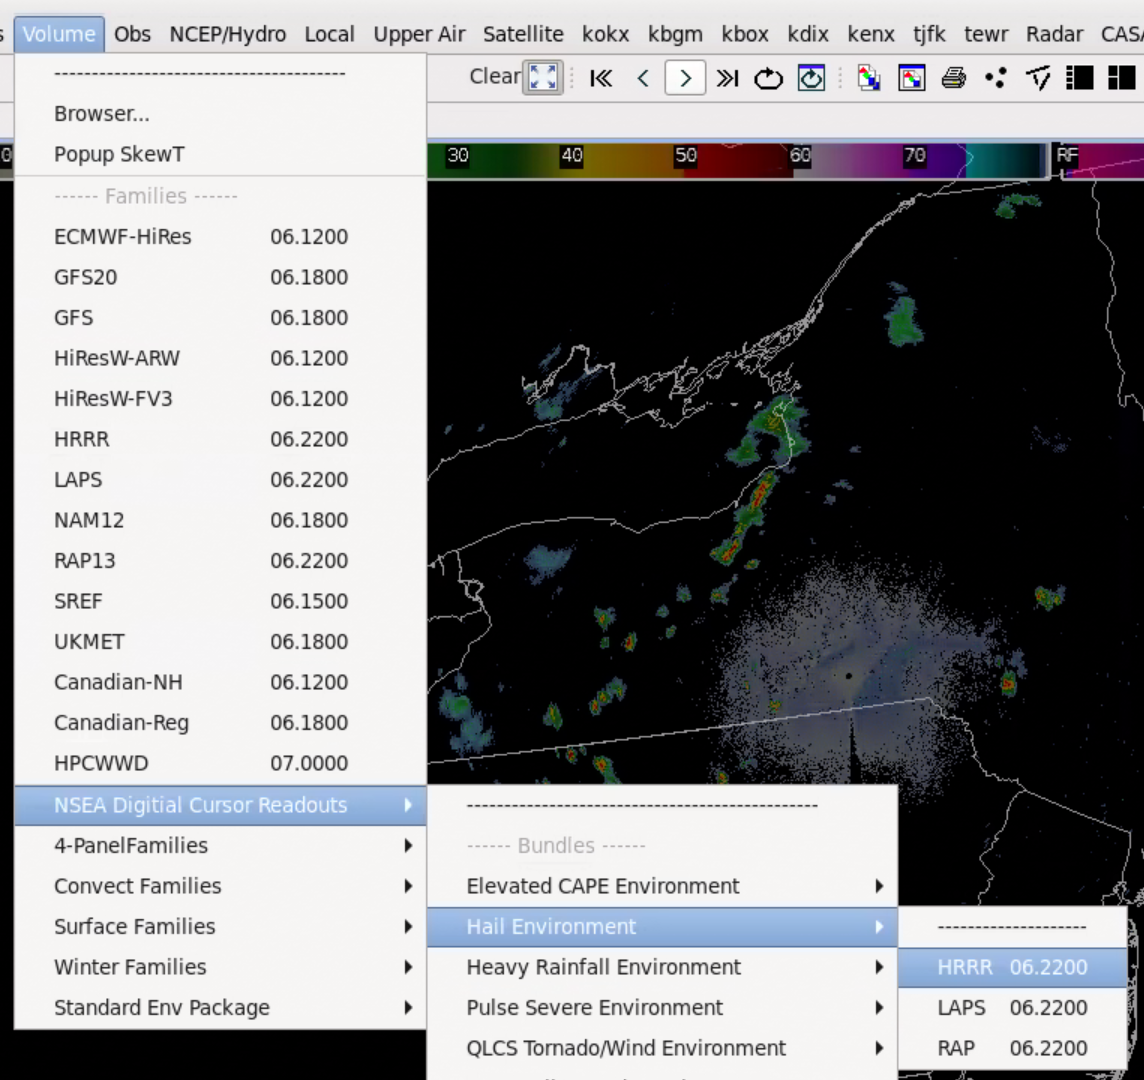
Task: Select LAPS 06.2200 under Hail Environment
Action: (x=1013, y=1008)
